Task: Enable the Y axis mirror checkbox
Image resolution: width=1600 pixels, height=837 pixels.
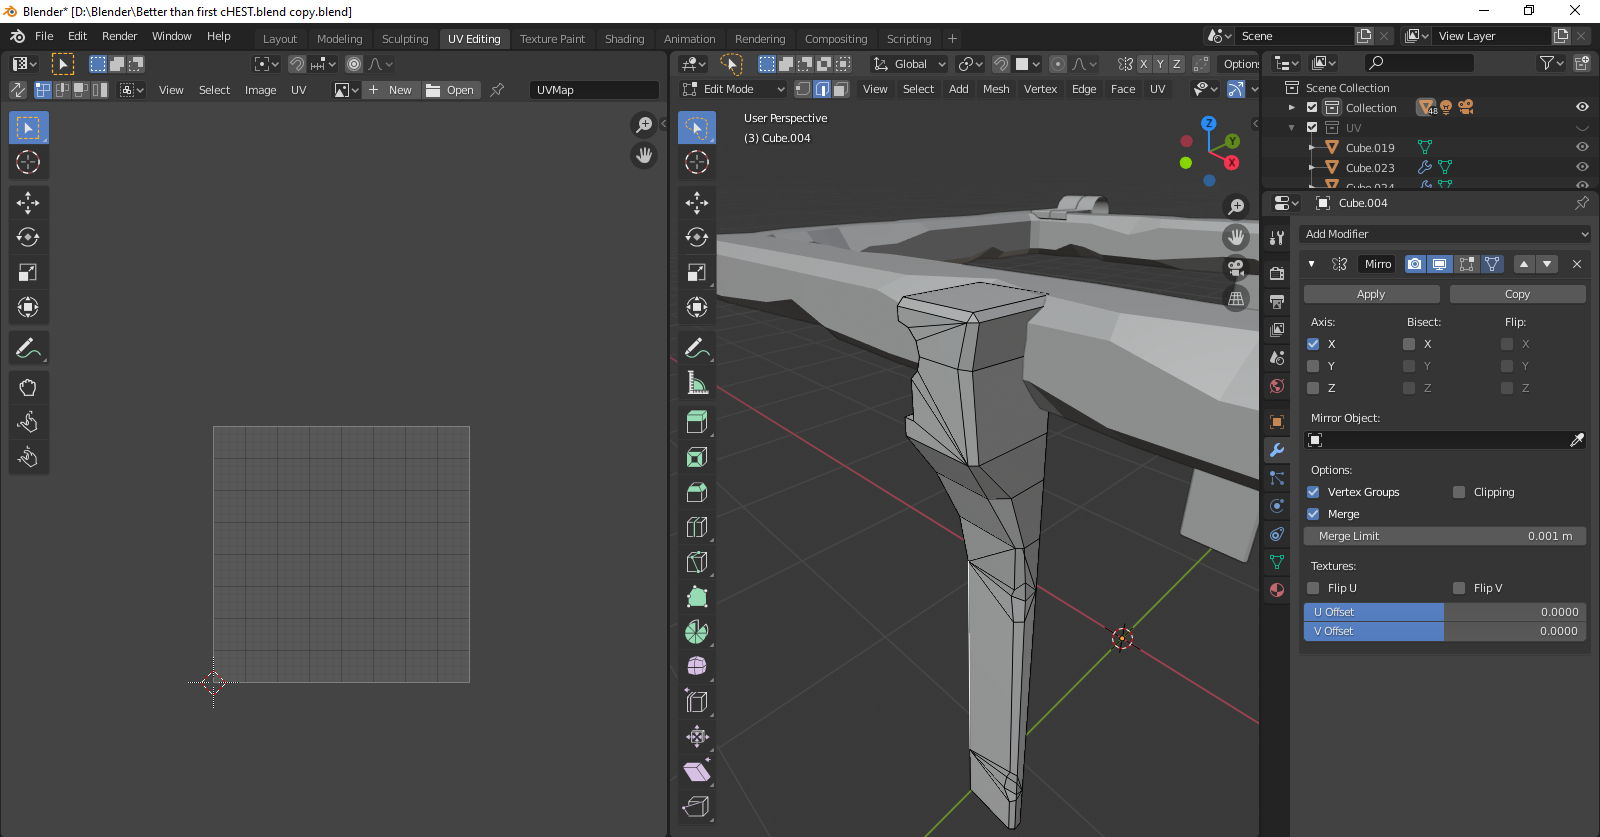Action: click(1313, 366)
